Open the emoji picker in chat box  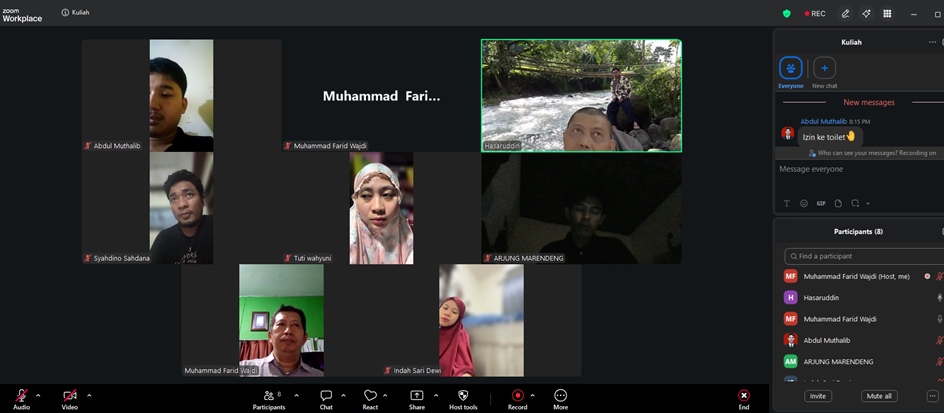click(804, 203)
